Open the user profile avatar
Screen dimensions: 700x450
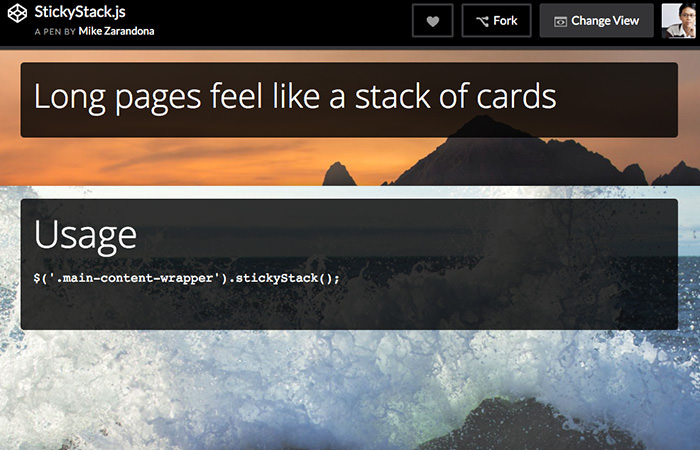point(679,21)
